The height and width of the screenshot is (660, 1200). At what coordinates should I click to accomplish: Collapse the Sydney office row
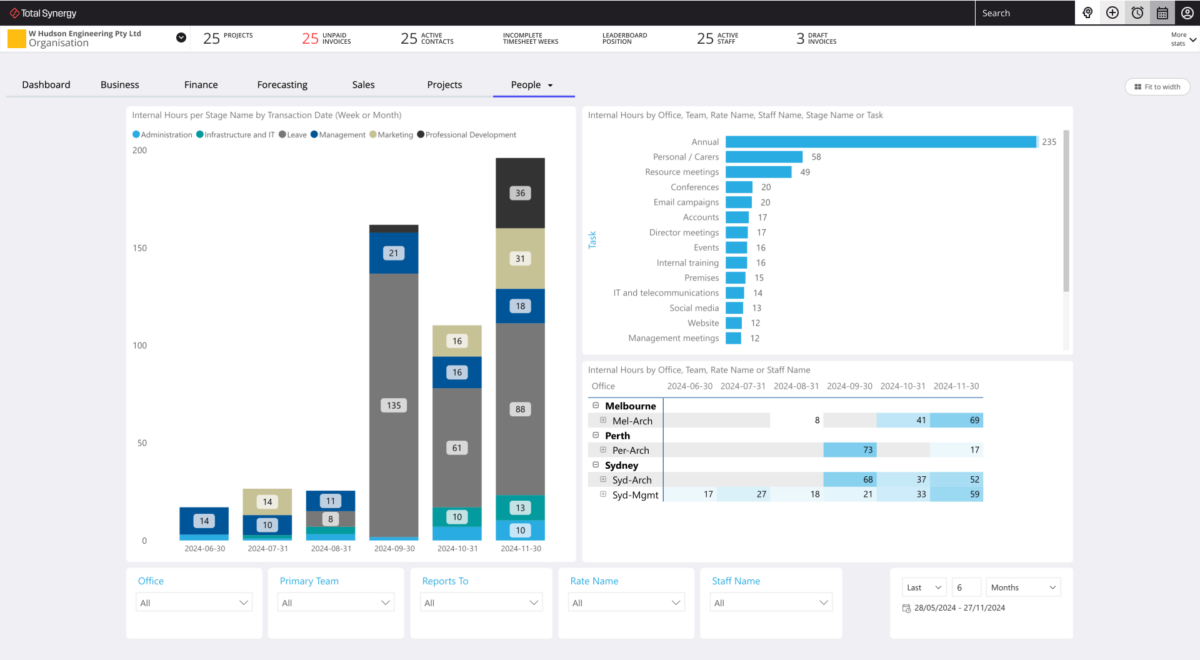pos(598,465)
